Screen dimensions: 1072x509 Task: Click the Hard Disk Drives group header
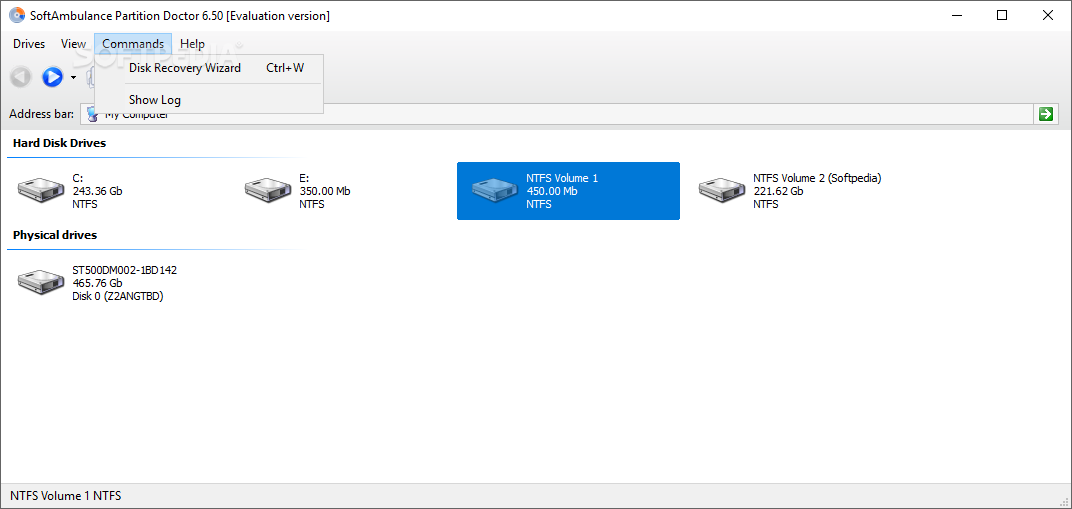[x=59, y=143]
